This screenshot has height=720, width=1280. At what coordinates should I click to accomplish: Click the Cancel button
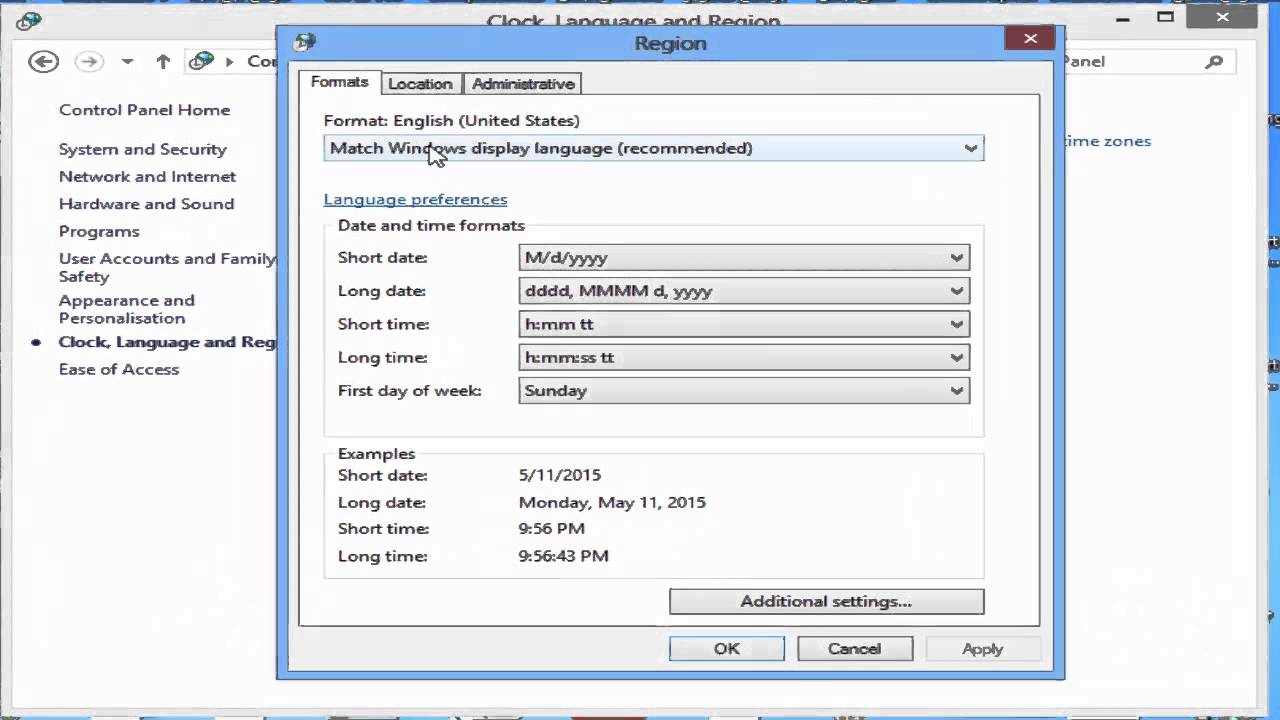click(855, 649)
